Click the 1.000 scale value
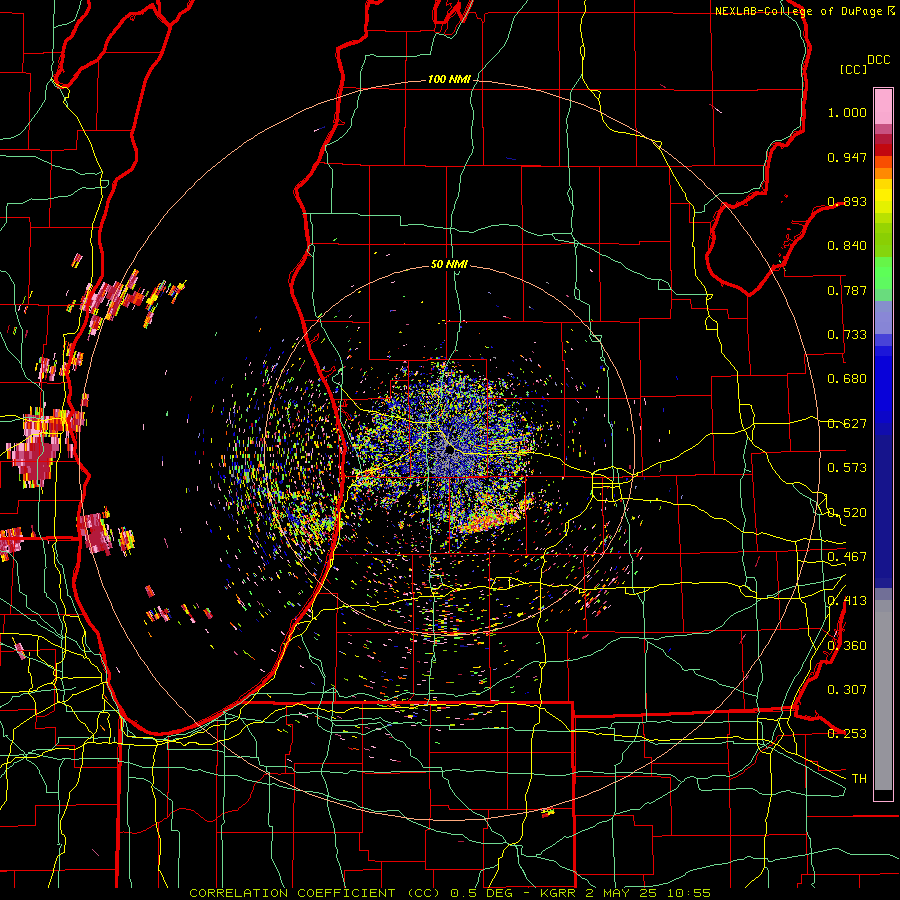 tap(847, 112)
